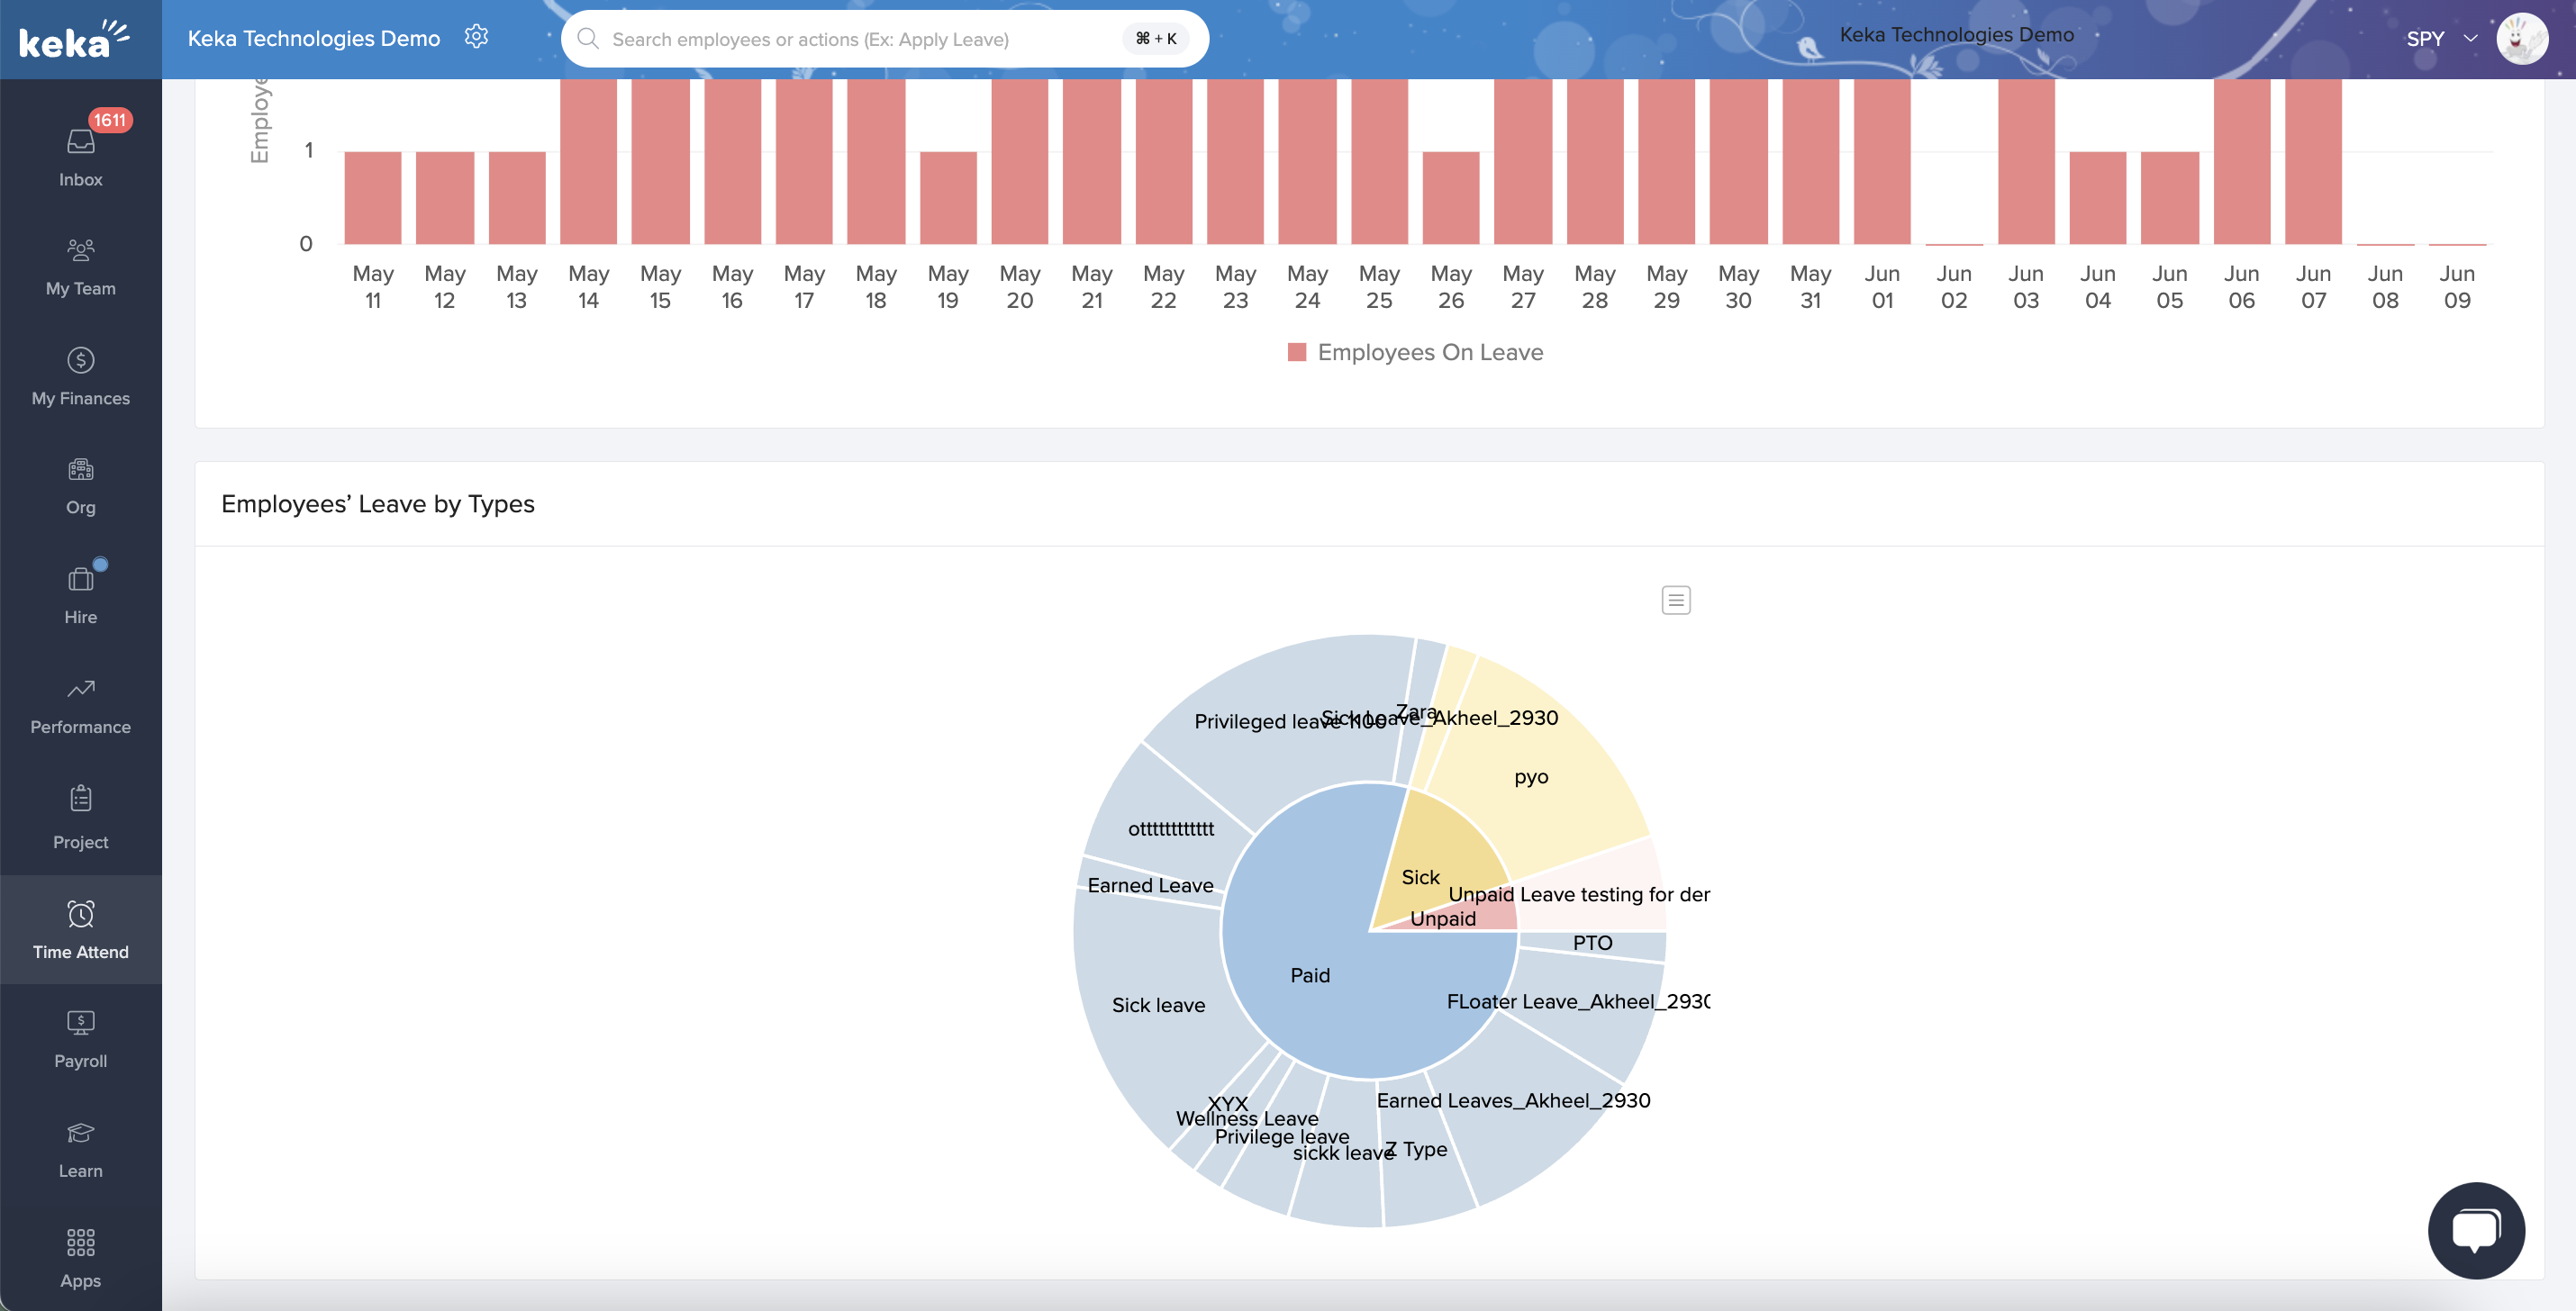Open Payroll module icon
2576x1311 pixels.
click(80, 1023)
